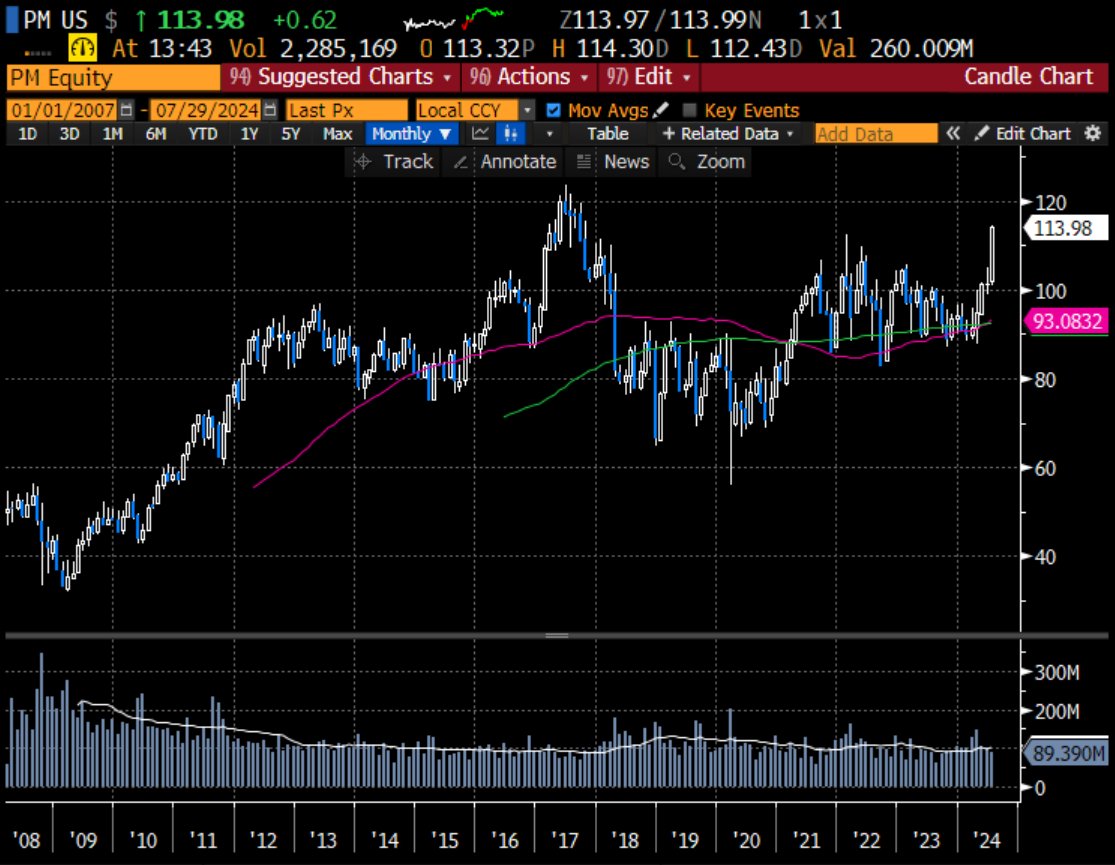1115x865 pixels.
Task: Click the start date field 01/01/2007
Action: click(63, 110)
